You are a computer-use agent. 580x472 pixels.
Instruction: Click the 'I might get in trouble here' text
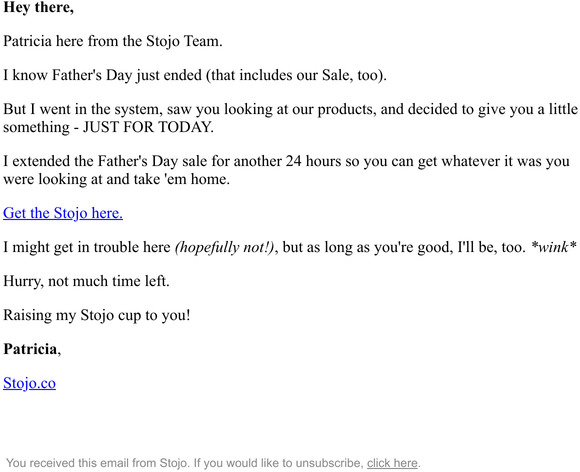click(x=87, y=247)
